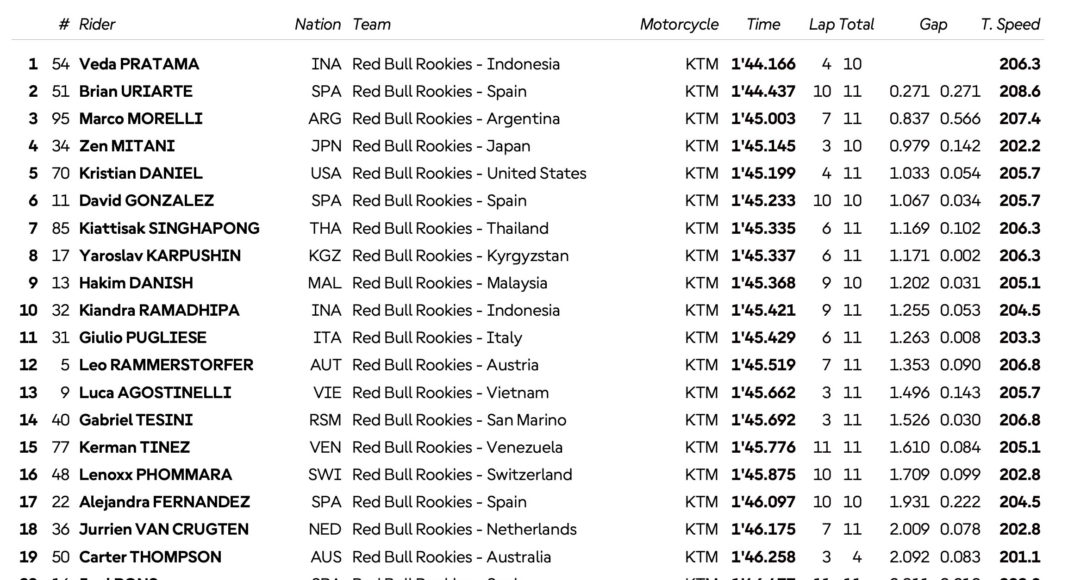
Task: Click the Time column header
Action: [x=763, y=24]
